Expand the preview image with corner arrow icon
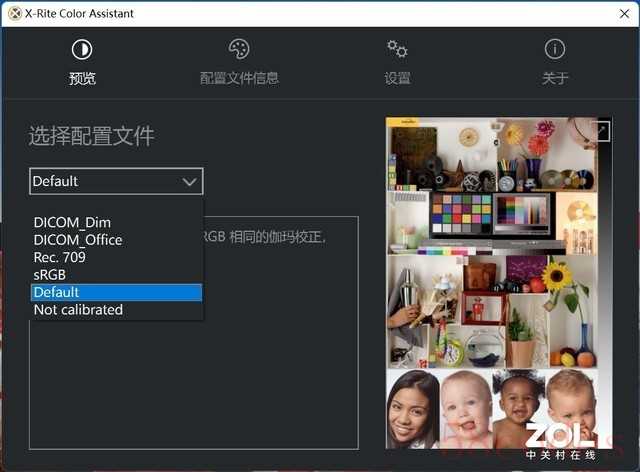 [x=603, y=131]
